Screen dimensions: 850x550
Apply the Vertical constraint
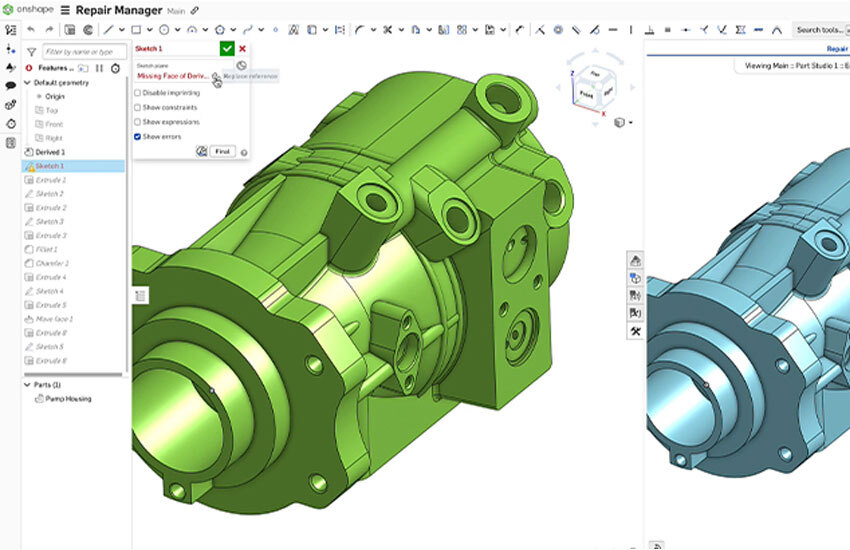pyautogui.click(x=631, y=30)
